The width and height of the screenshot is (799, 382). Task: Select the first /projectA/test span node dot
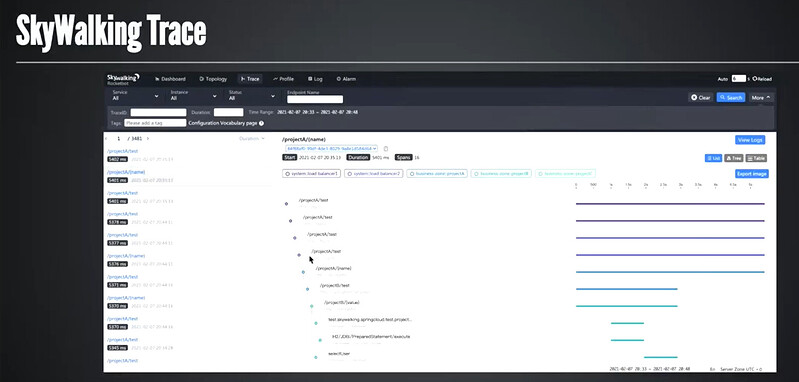tap(286, 204)
